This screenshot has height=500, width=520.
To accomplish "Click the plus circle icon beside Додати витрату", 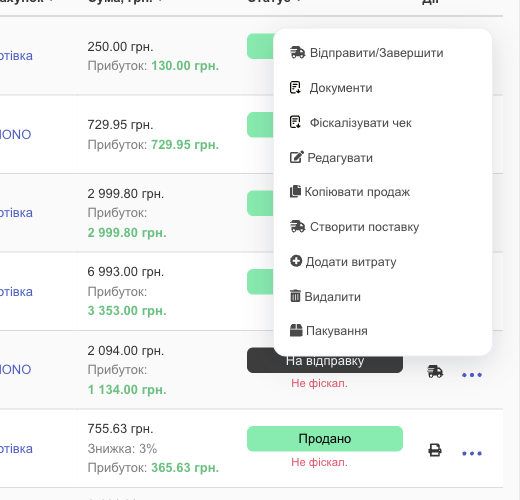I will tap(296, 261).
